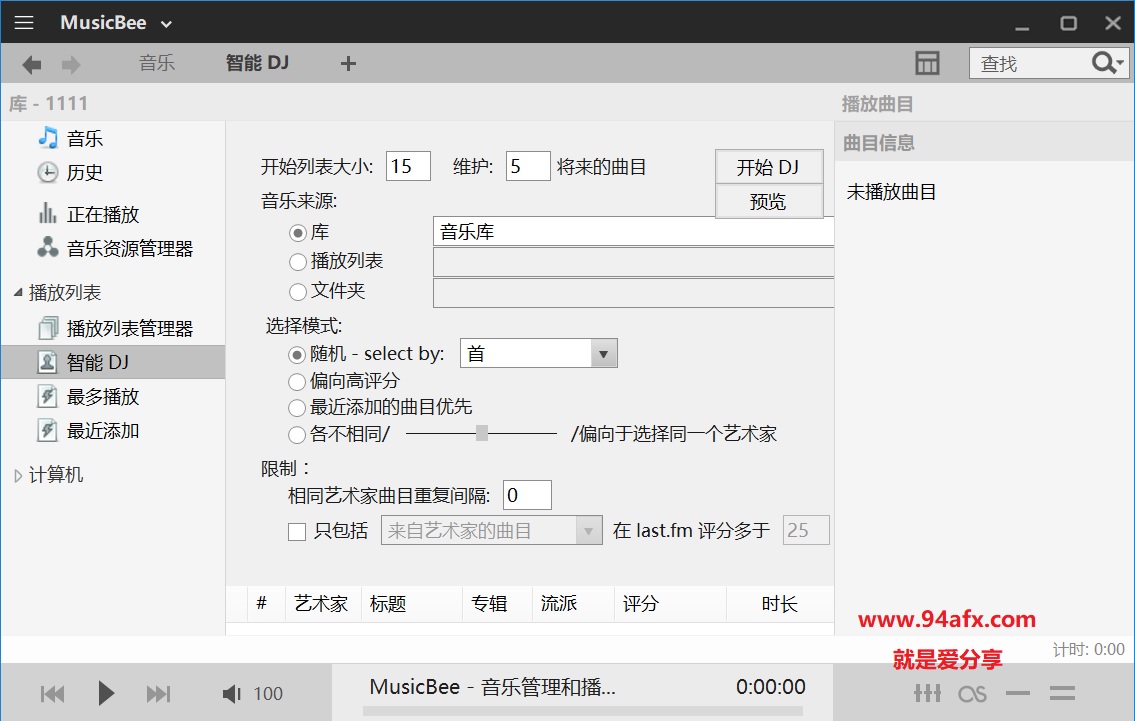The height and width of the screenshot is (721, 1135).
Task: Mute with the speaker volume icon
Action: 232,694
